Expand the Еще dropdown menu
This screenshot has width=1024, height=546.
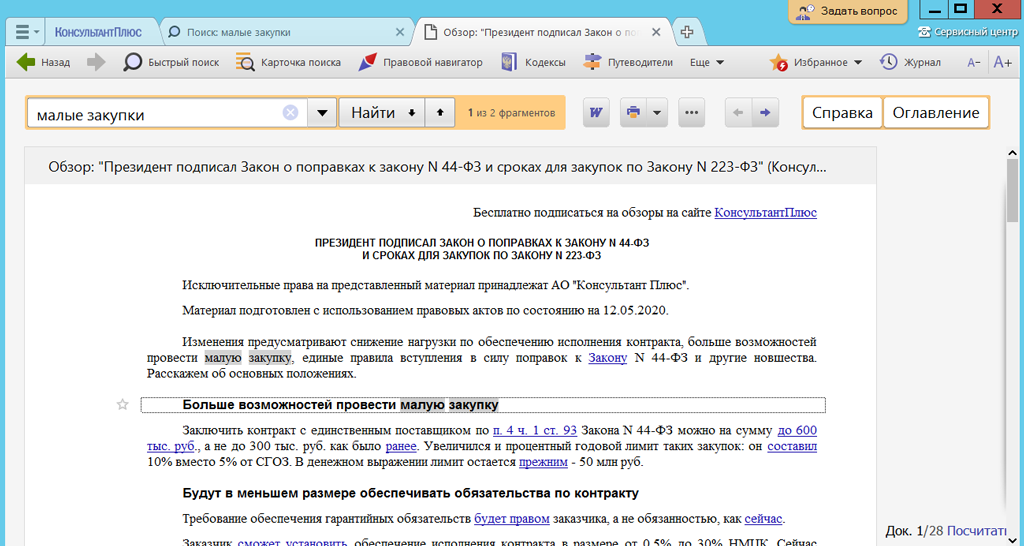pos(707,63)
